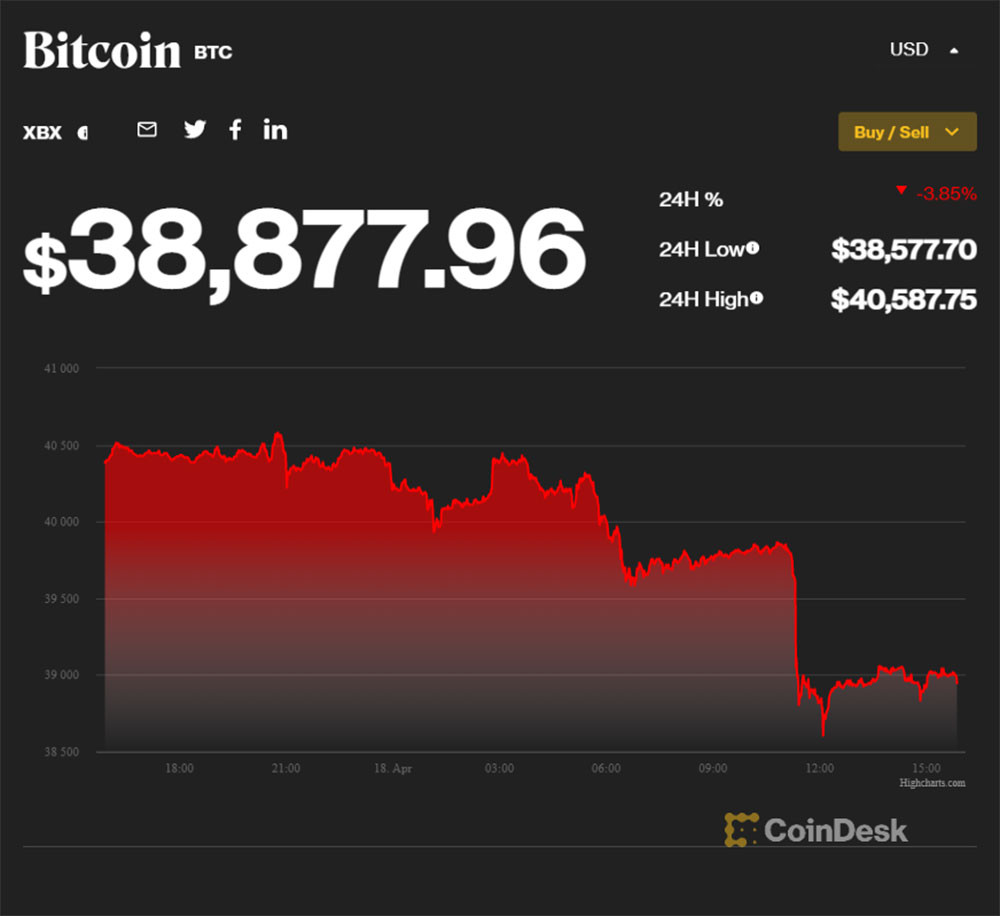Click the $38,877.96 current price

click(x=303, y=249)
